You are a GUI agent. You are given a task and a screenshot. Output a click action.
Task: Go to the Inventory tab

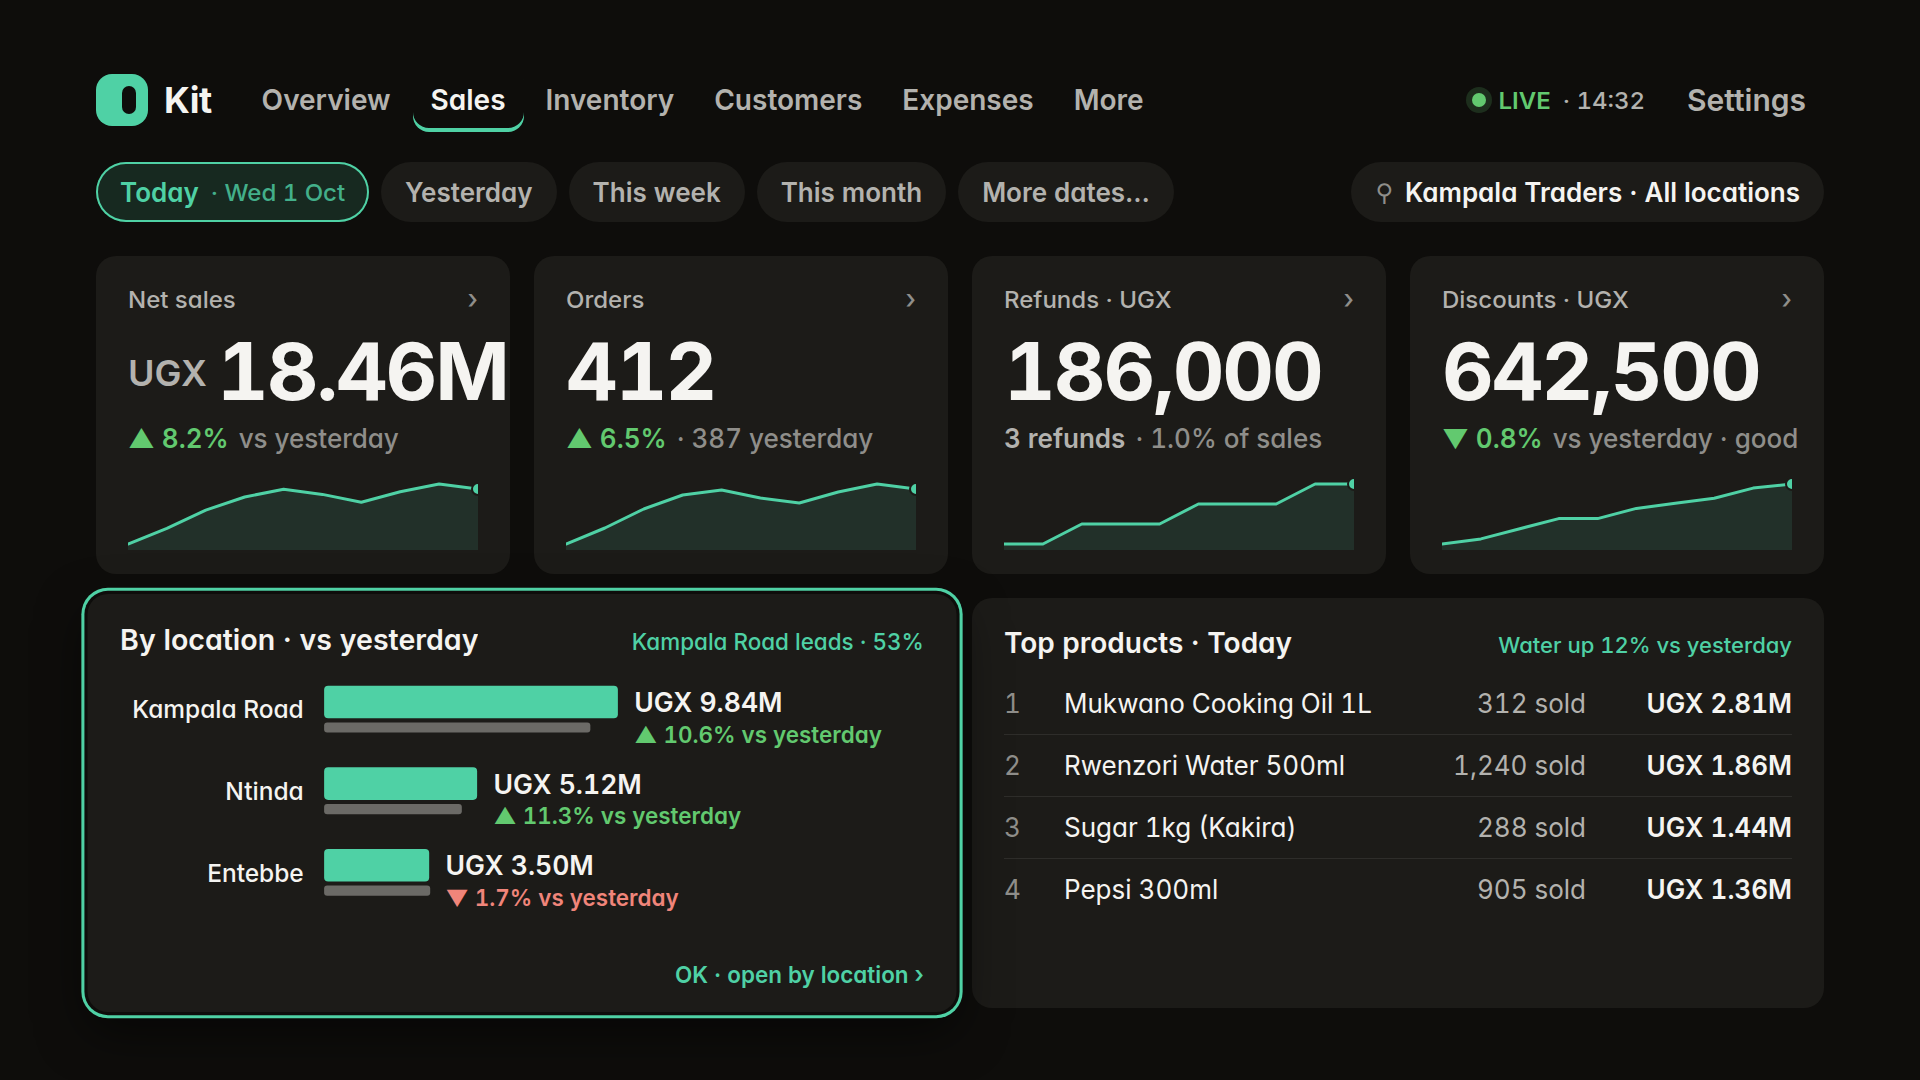(x=610, y=100)
